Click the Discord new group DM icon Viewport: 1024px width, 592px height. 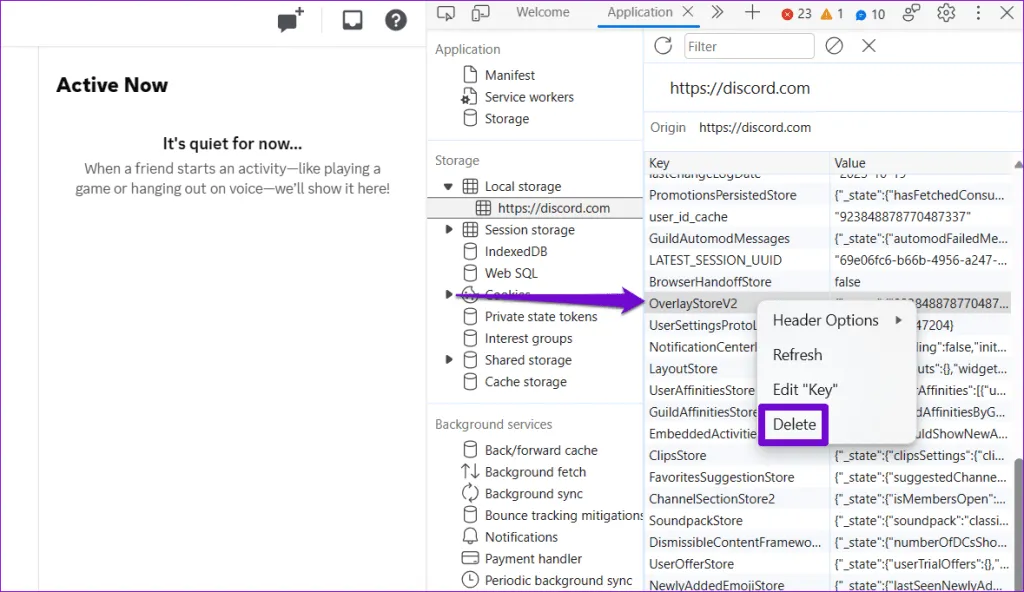click(290, 20)
